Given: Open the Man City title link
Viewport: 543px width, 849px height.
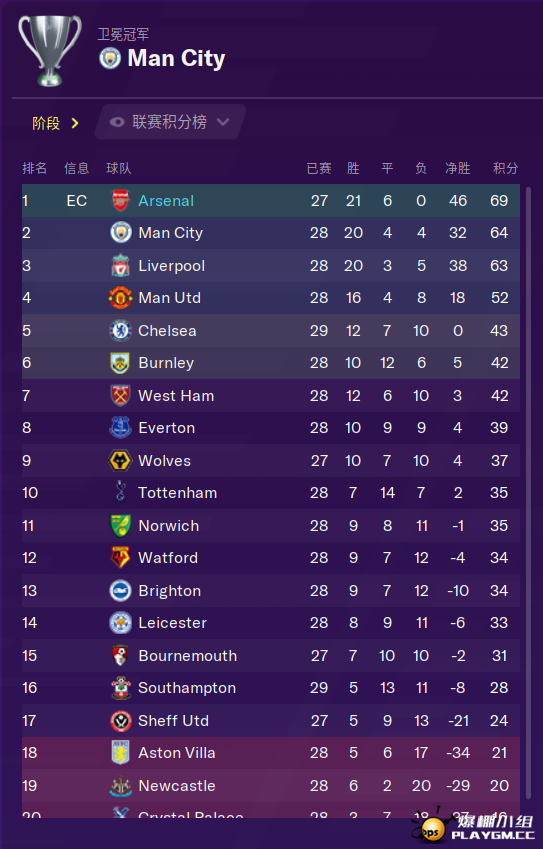Looking at the screenshot, I should tap(176, 58).
